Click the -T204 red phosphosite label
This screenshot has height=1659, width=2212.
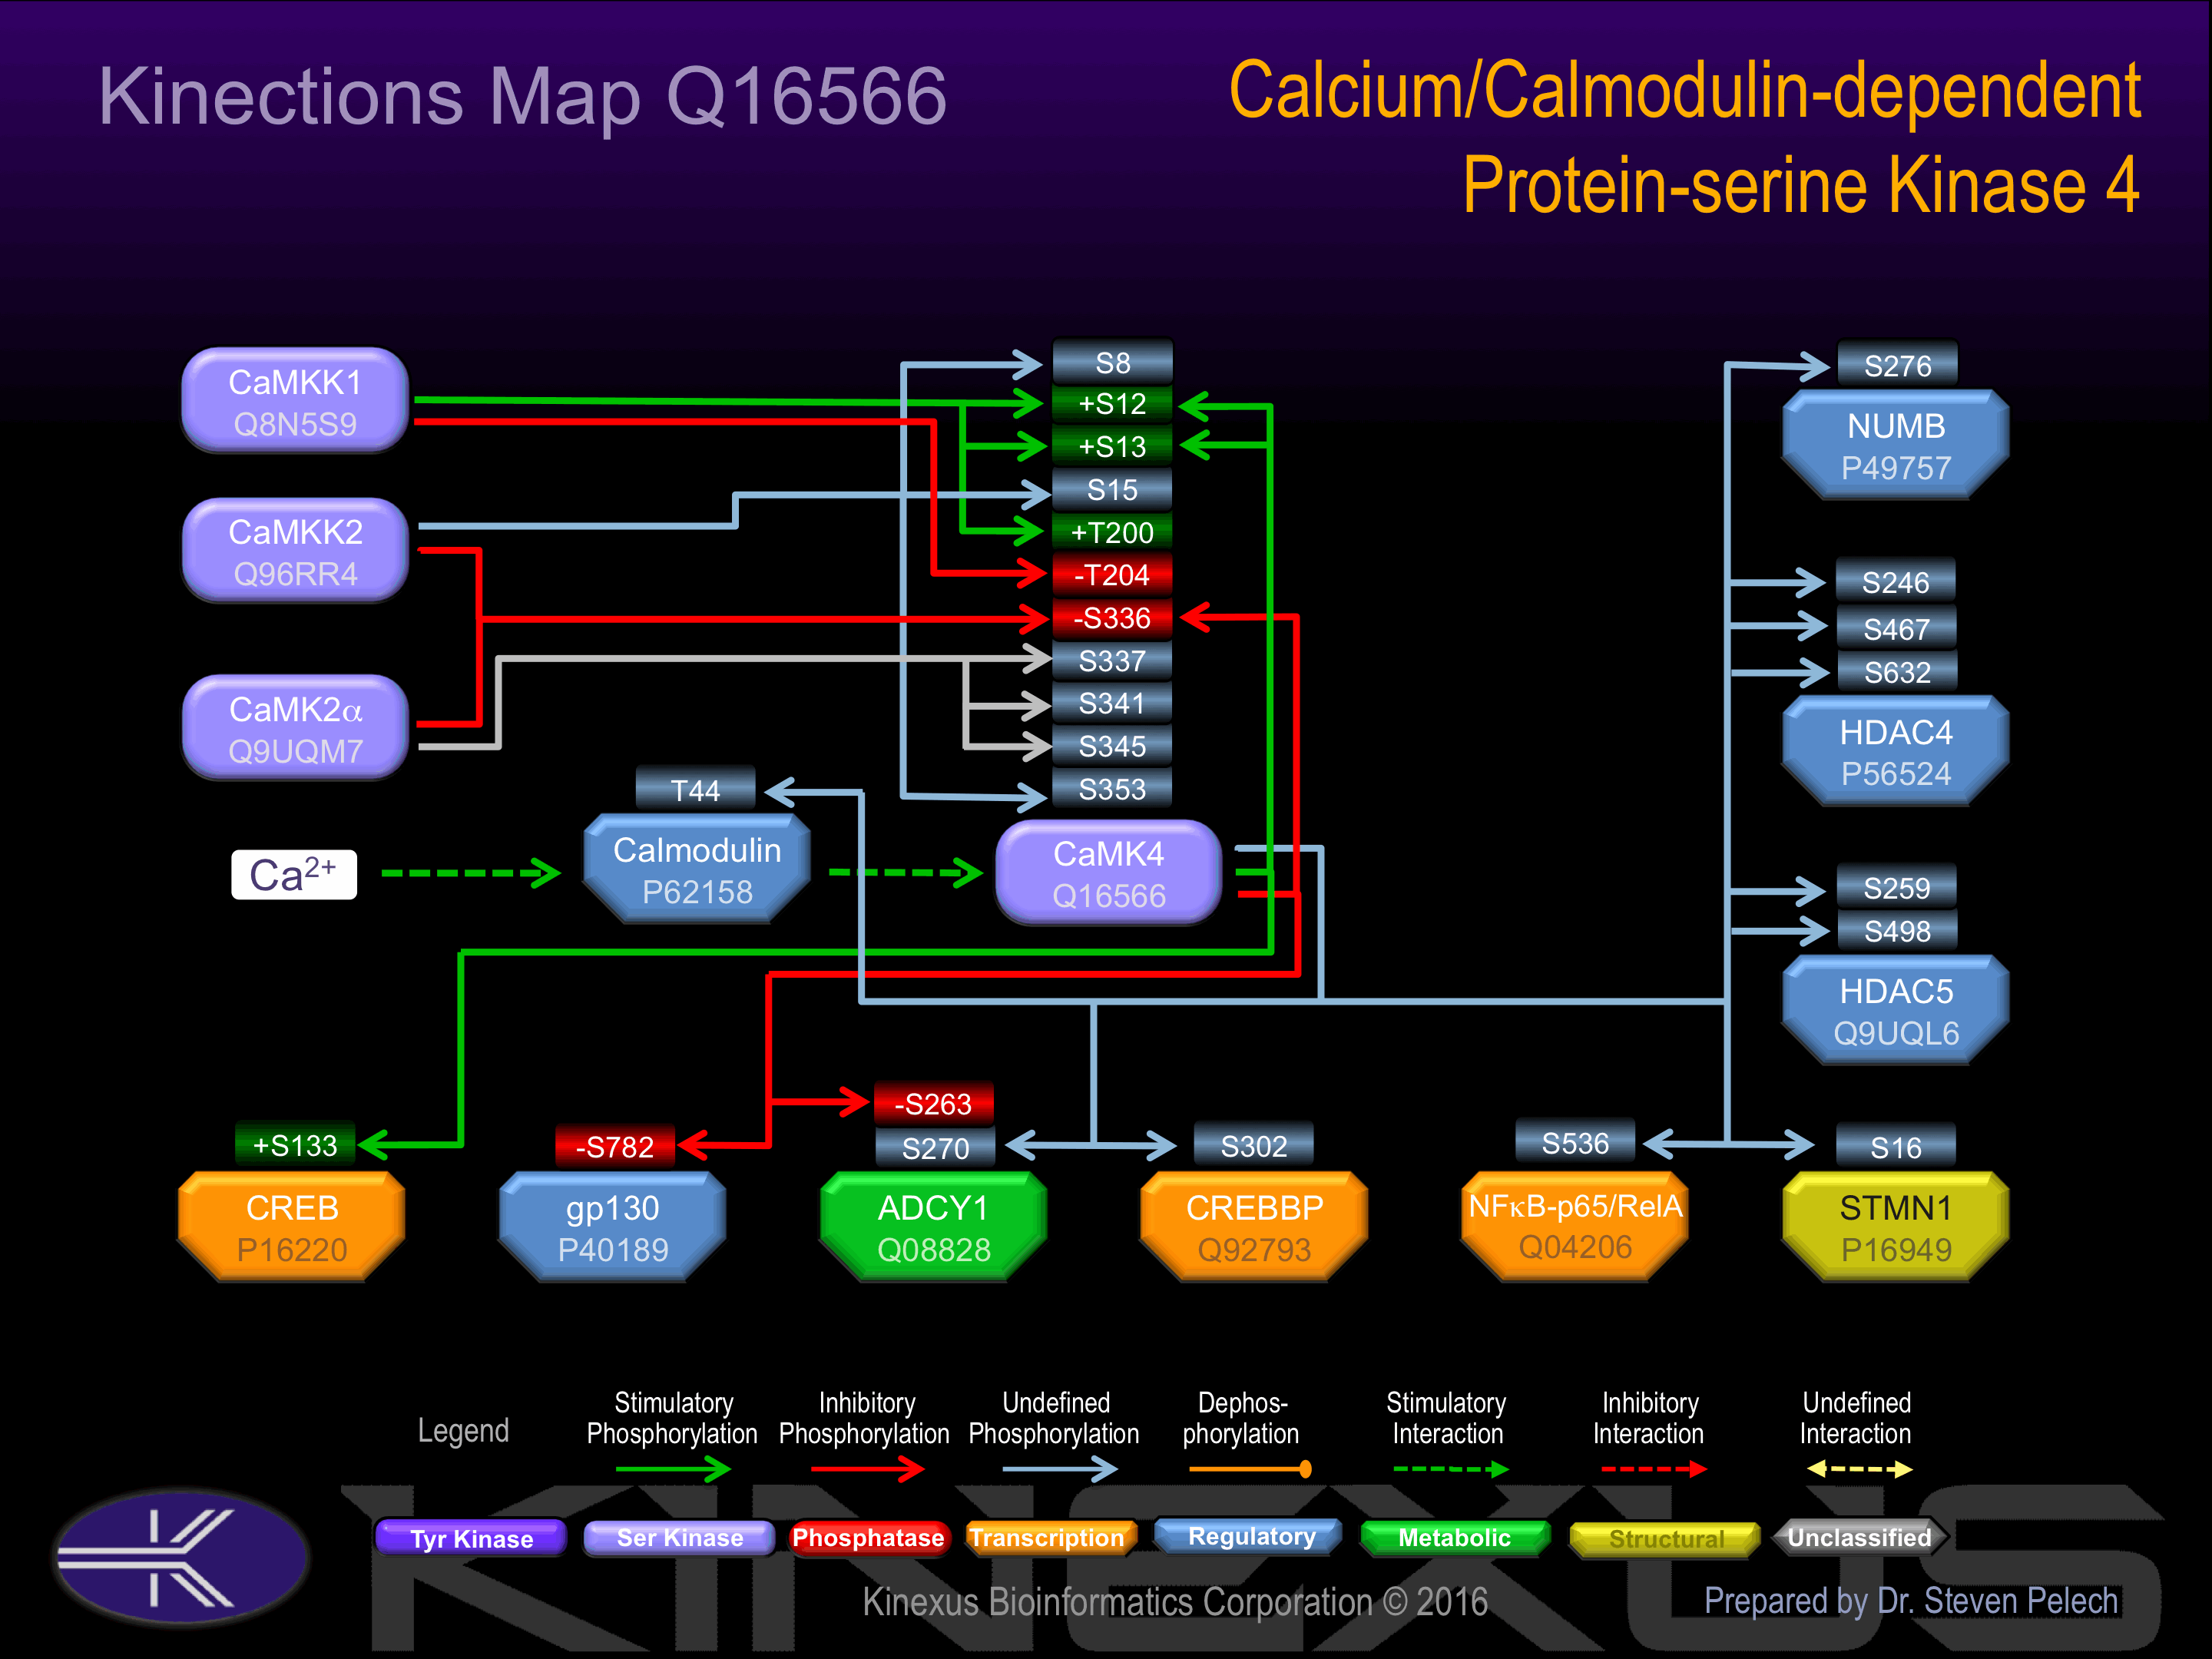click(x=1112, y=575)
